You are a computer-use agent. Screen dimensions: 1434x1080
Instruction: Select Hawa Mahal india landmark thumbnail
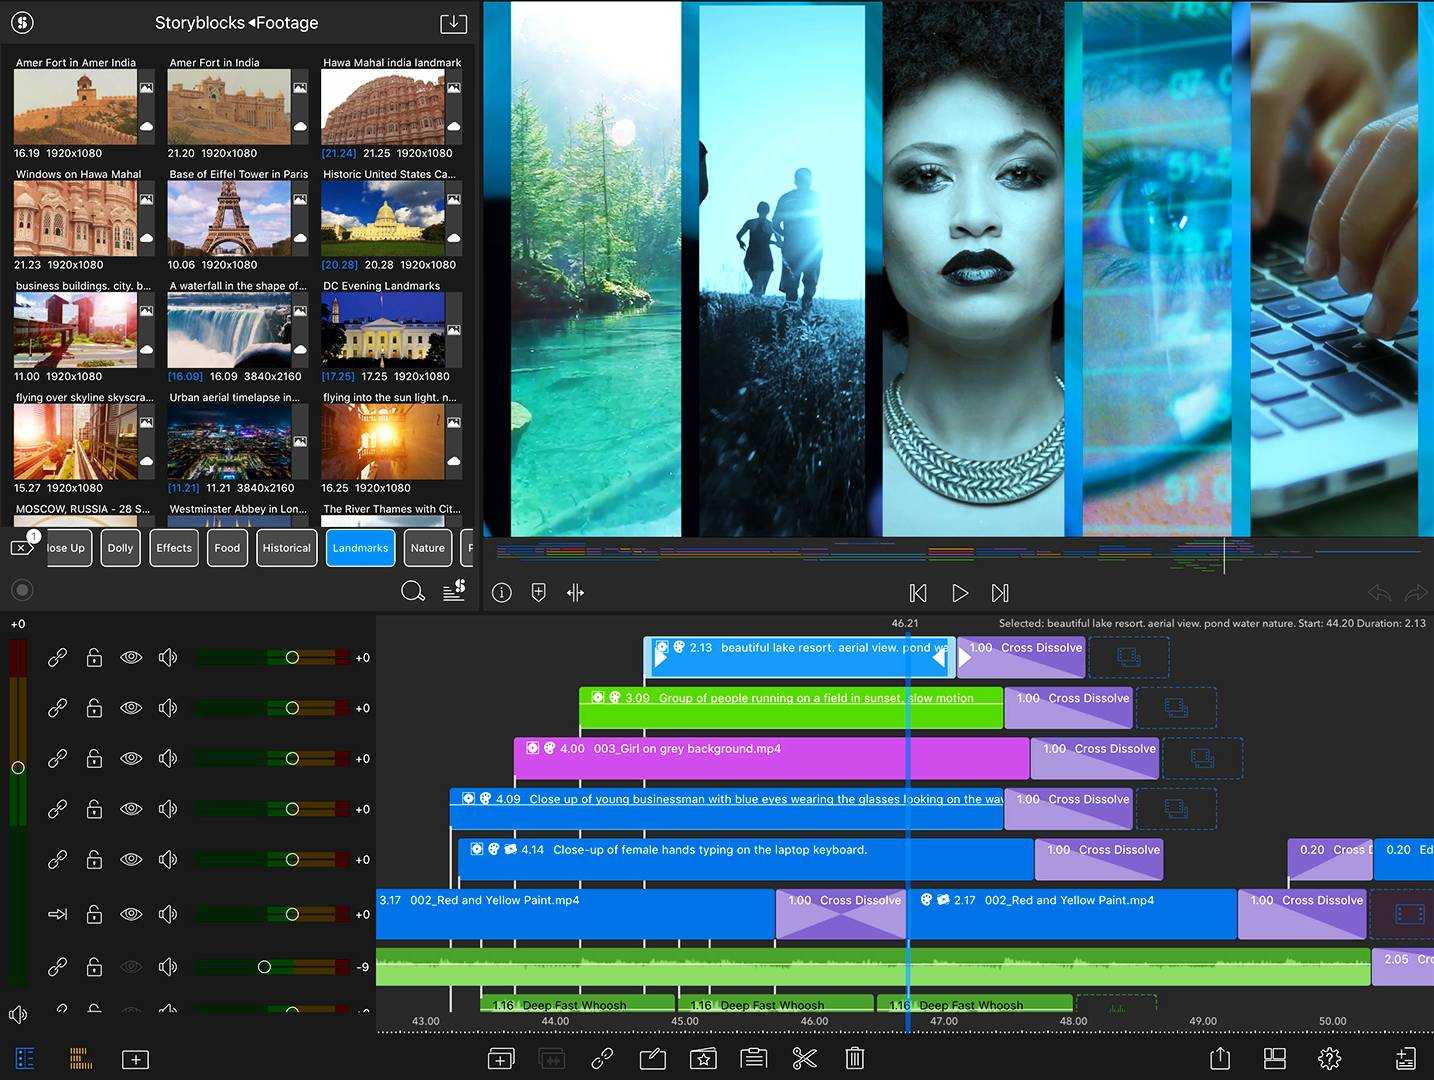pos(383,107)
